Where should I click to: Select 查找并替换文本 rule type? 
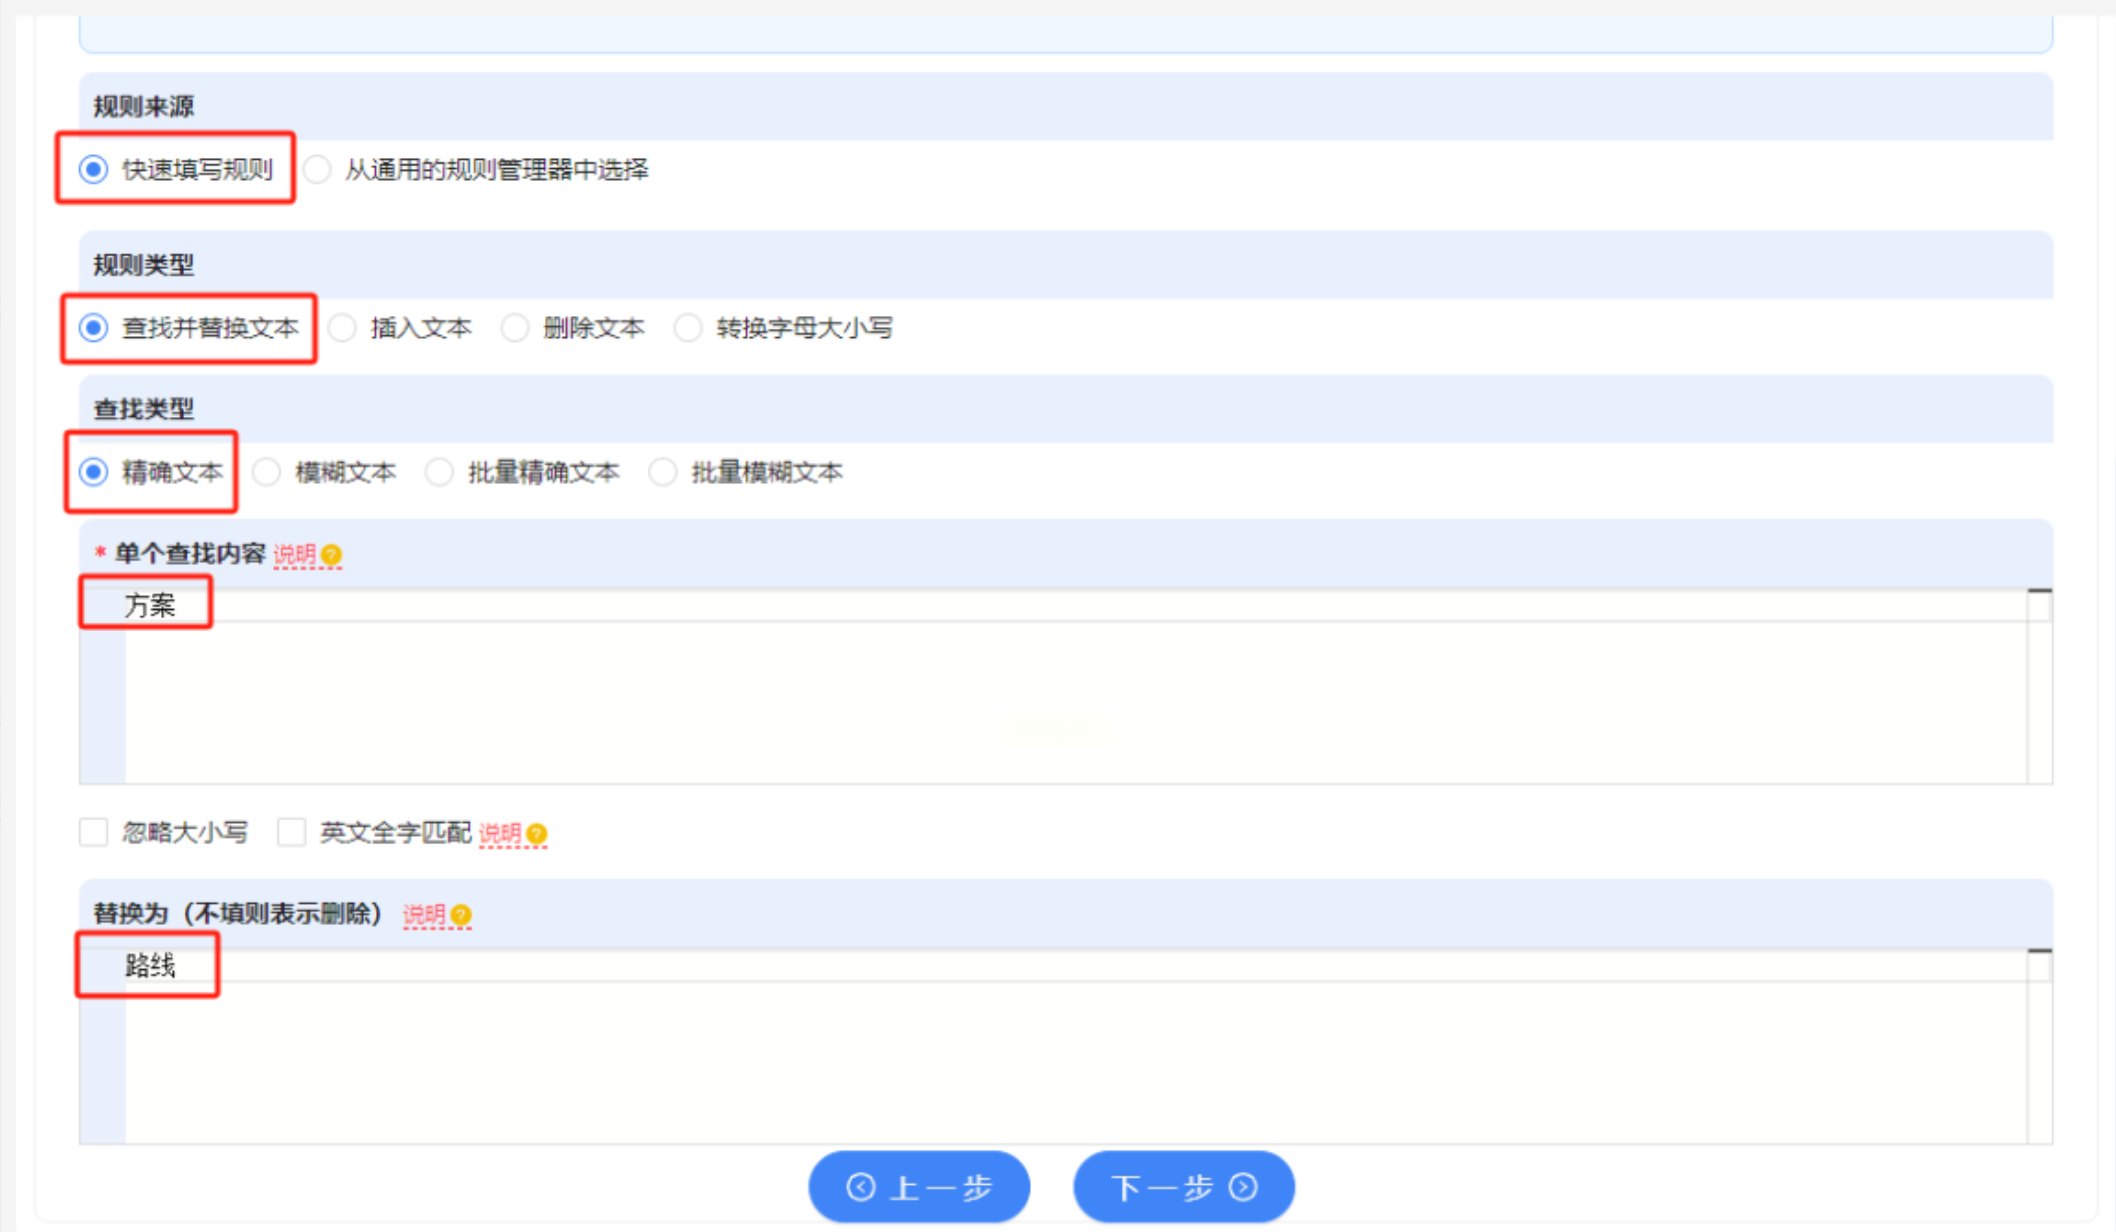pyautogui.click(x=94, y=328)
